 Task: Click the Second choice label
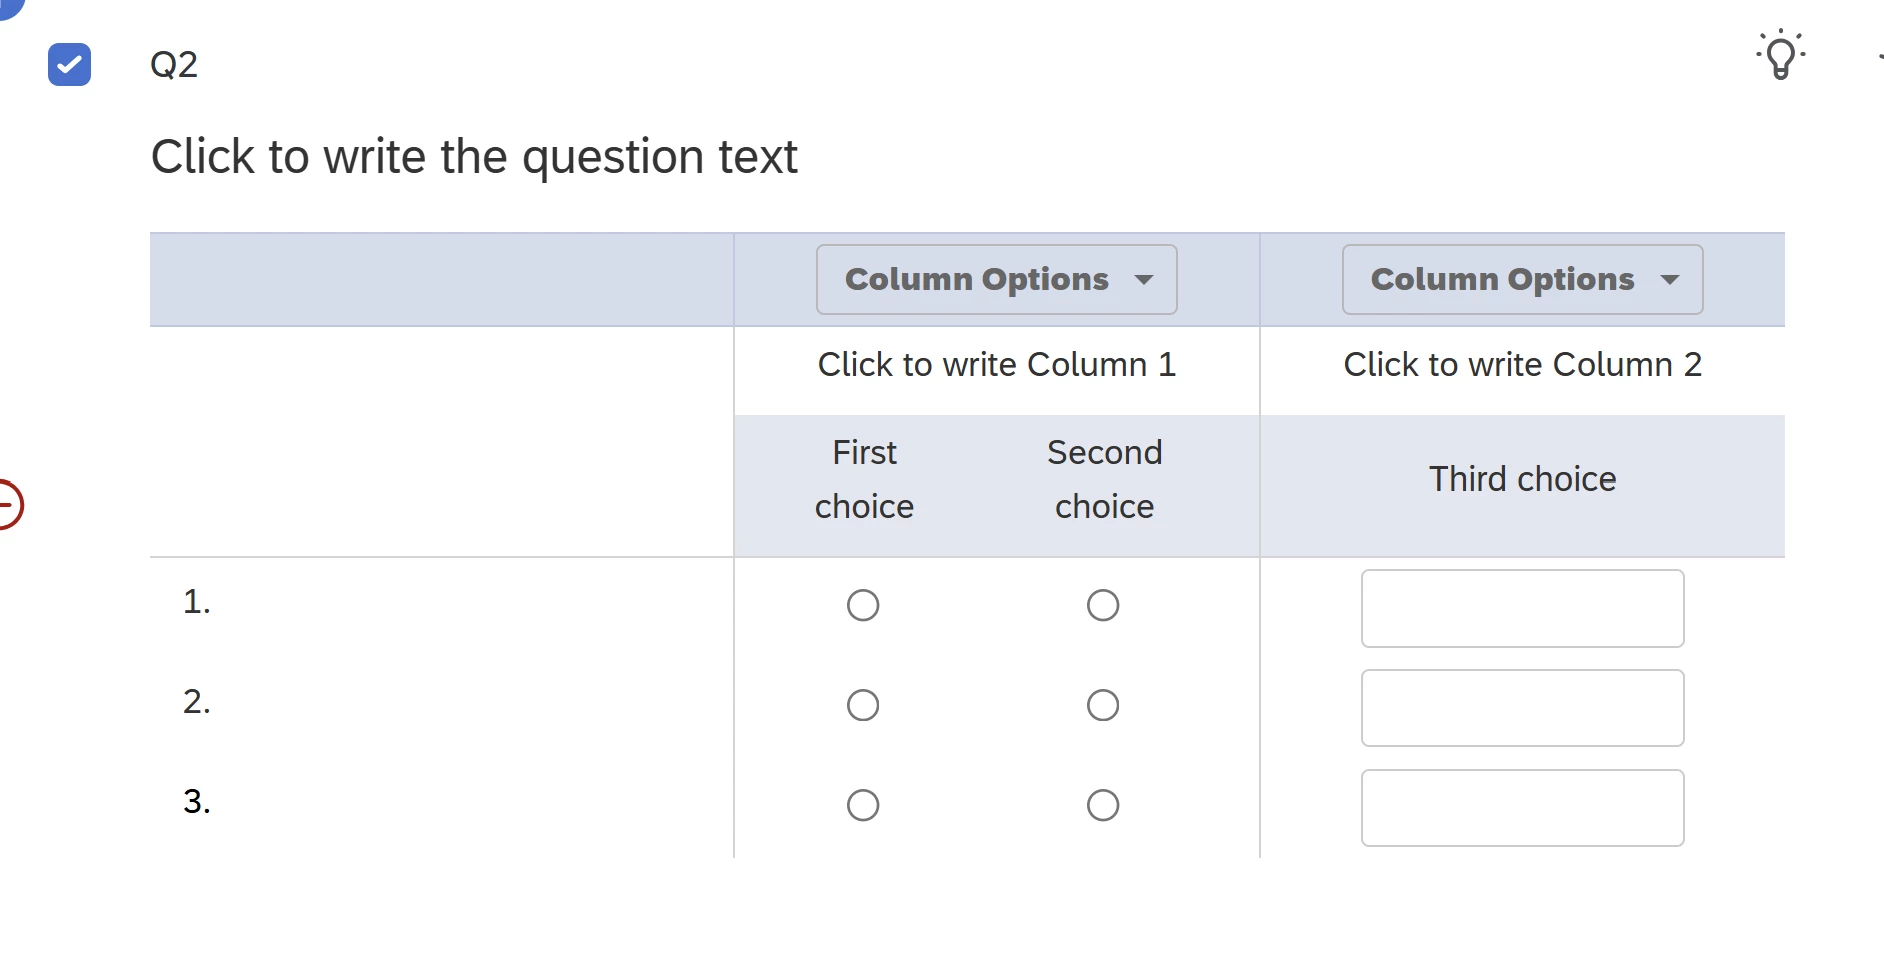click(x=1105, y=479)
